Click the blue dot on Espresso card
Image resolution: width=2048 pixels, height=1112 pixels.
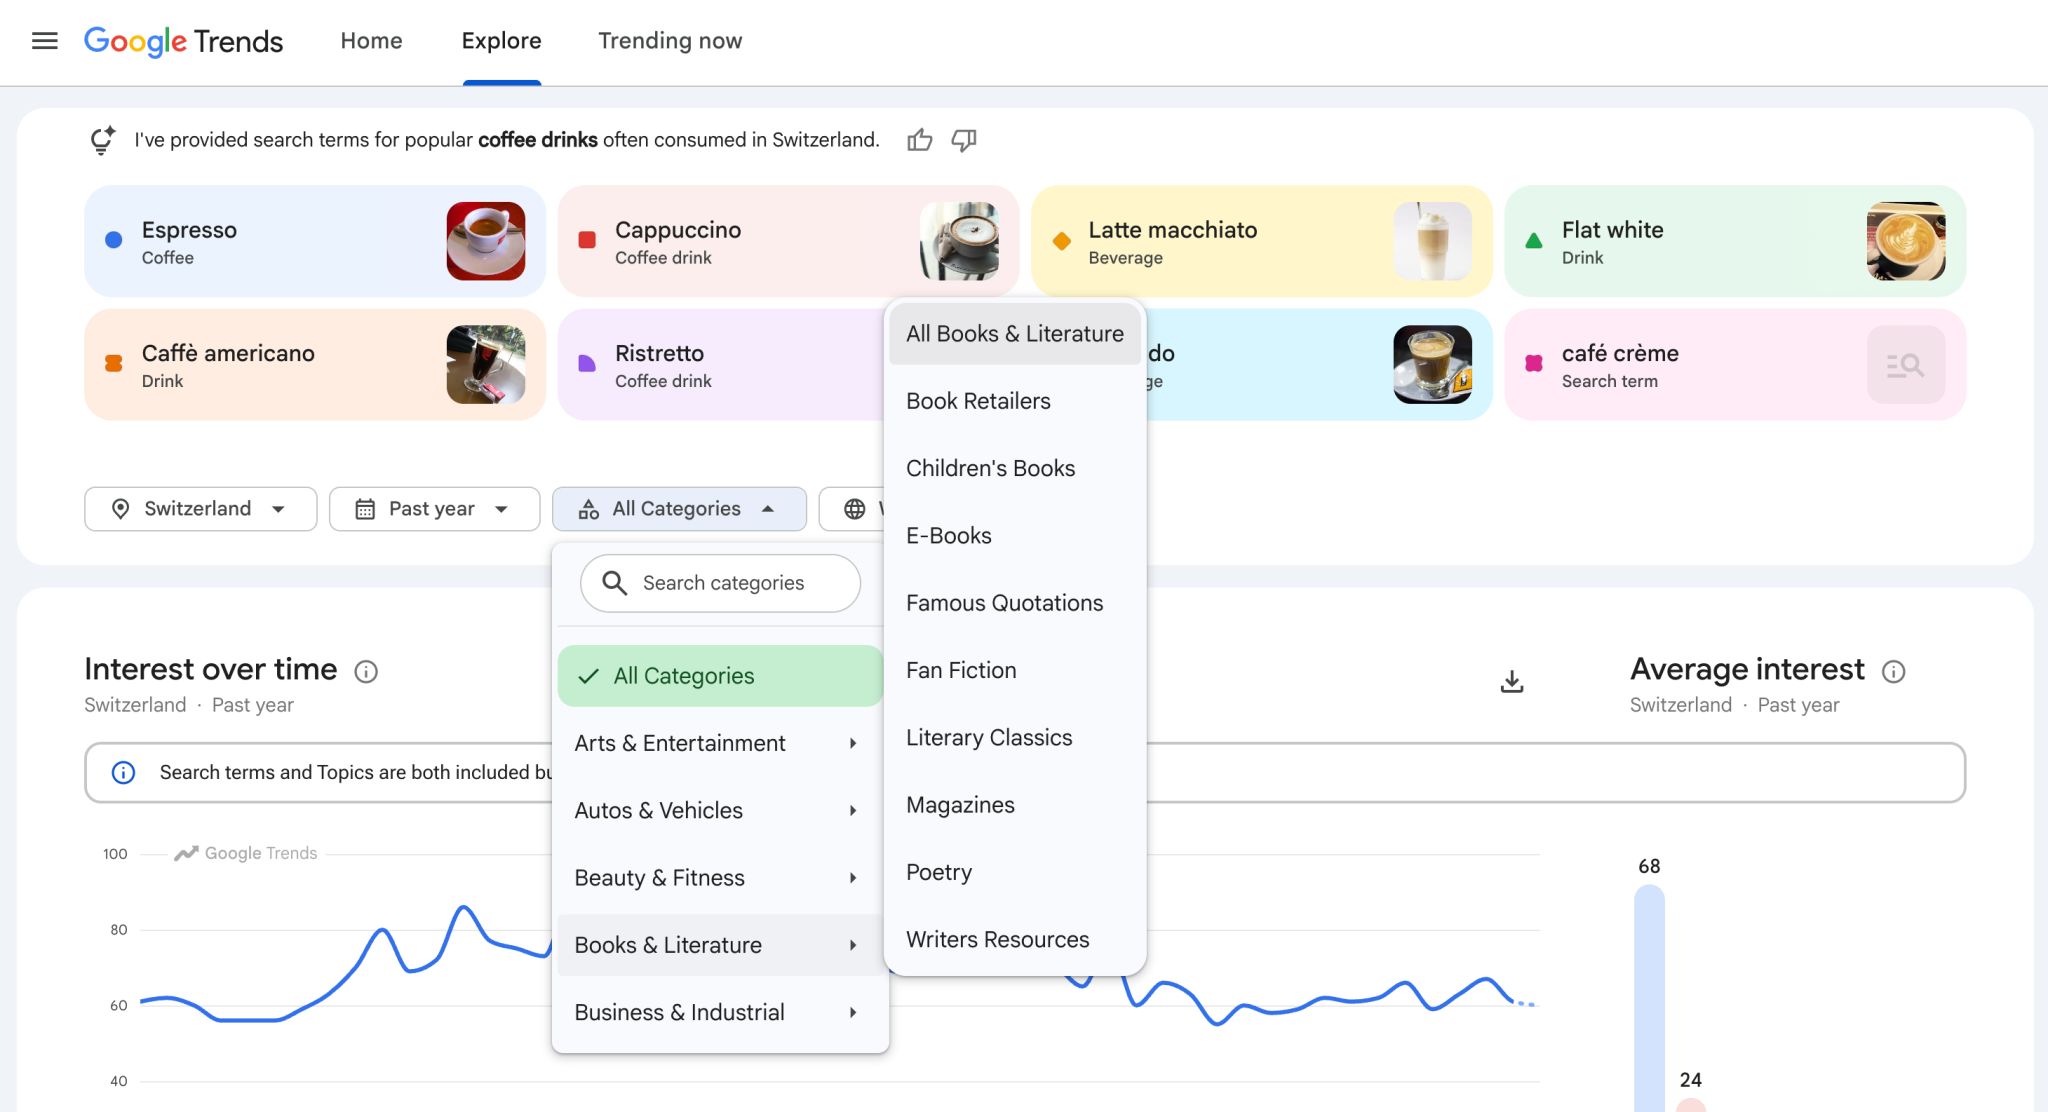point(114,240)
